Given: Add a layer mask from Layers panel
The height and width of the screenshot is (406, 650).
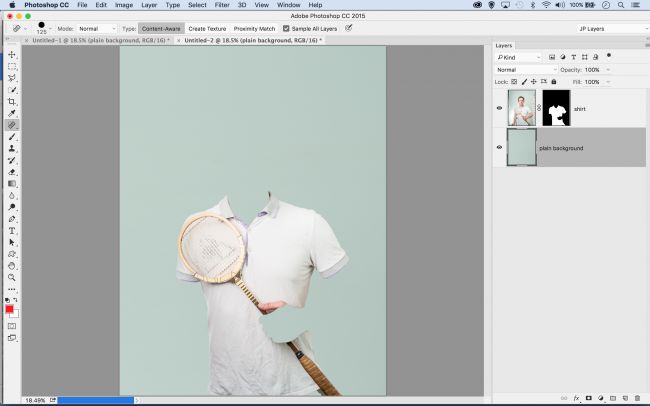Looking at the screenshot, I should click(589, 398).
